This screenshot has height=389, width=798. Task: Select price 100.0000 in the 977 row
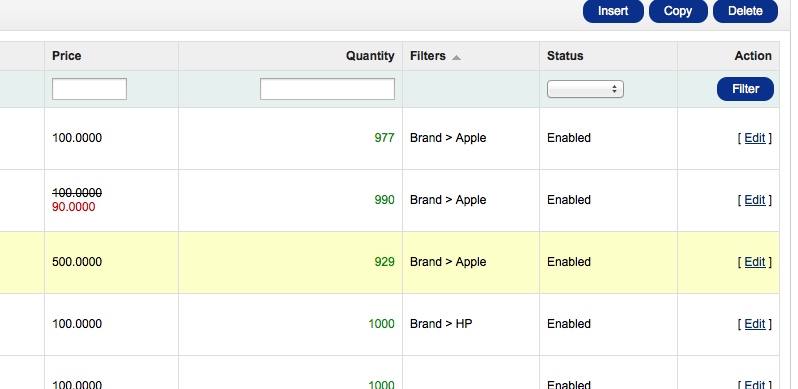point(77,138)
